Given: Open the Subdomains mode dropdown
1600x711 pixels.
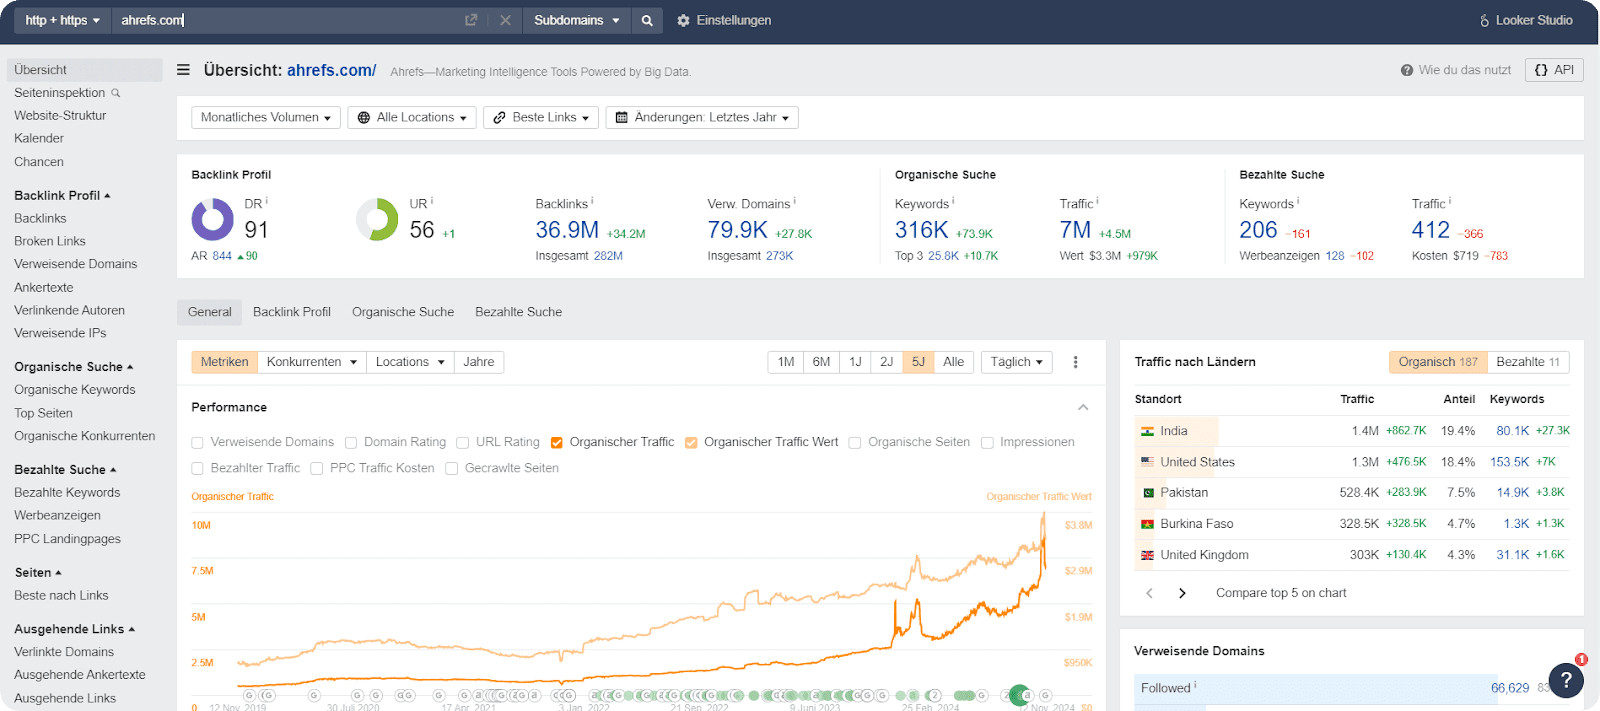Looking at the screenshot, I should coord(576,20).
